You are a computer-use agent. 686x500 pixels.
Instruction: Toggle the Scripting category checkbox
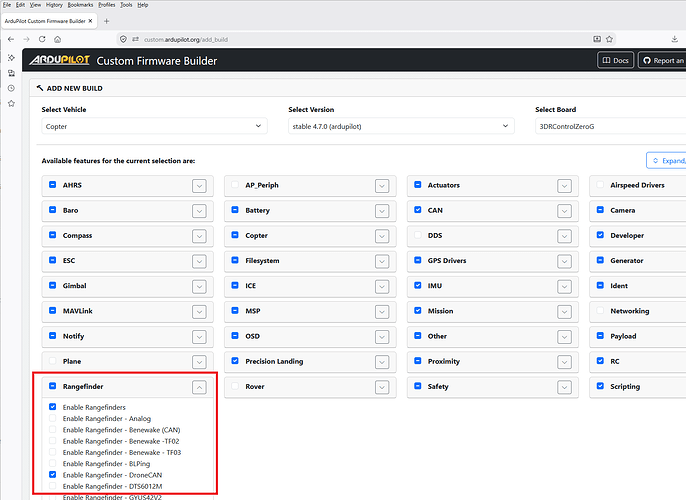pos(600,386)
